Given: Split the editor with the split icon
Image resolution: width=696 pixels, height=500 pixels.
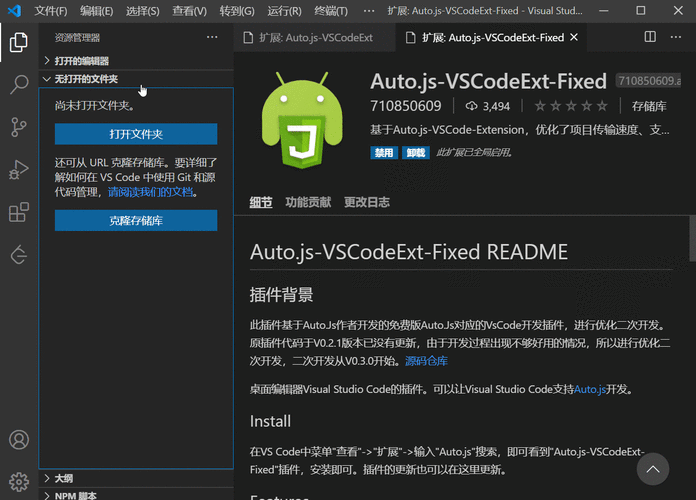Looking at the screenshot, I should (x=650, y=37).
